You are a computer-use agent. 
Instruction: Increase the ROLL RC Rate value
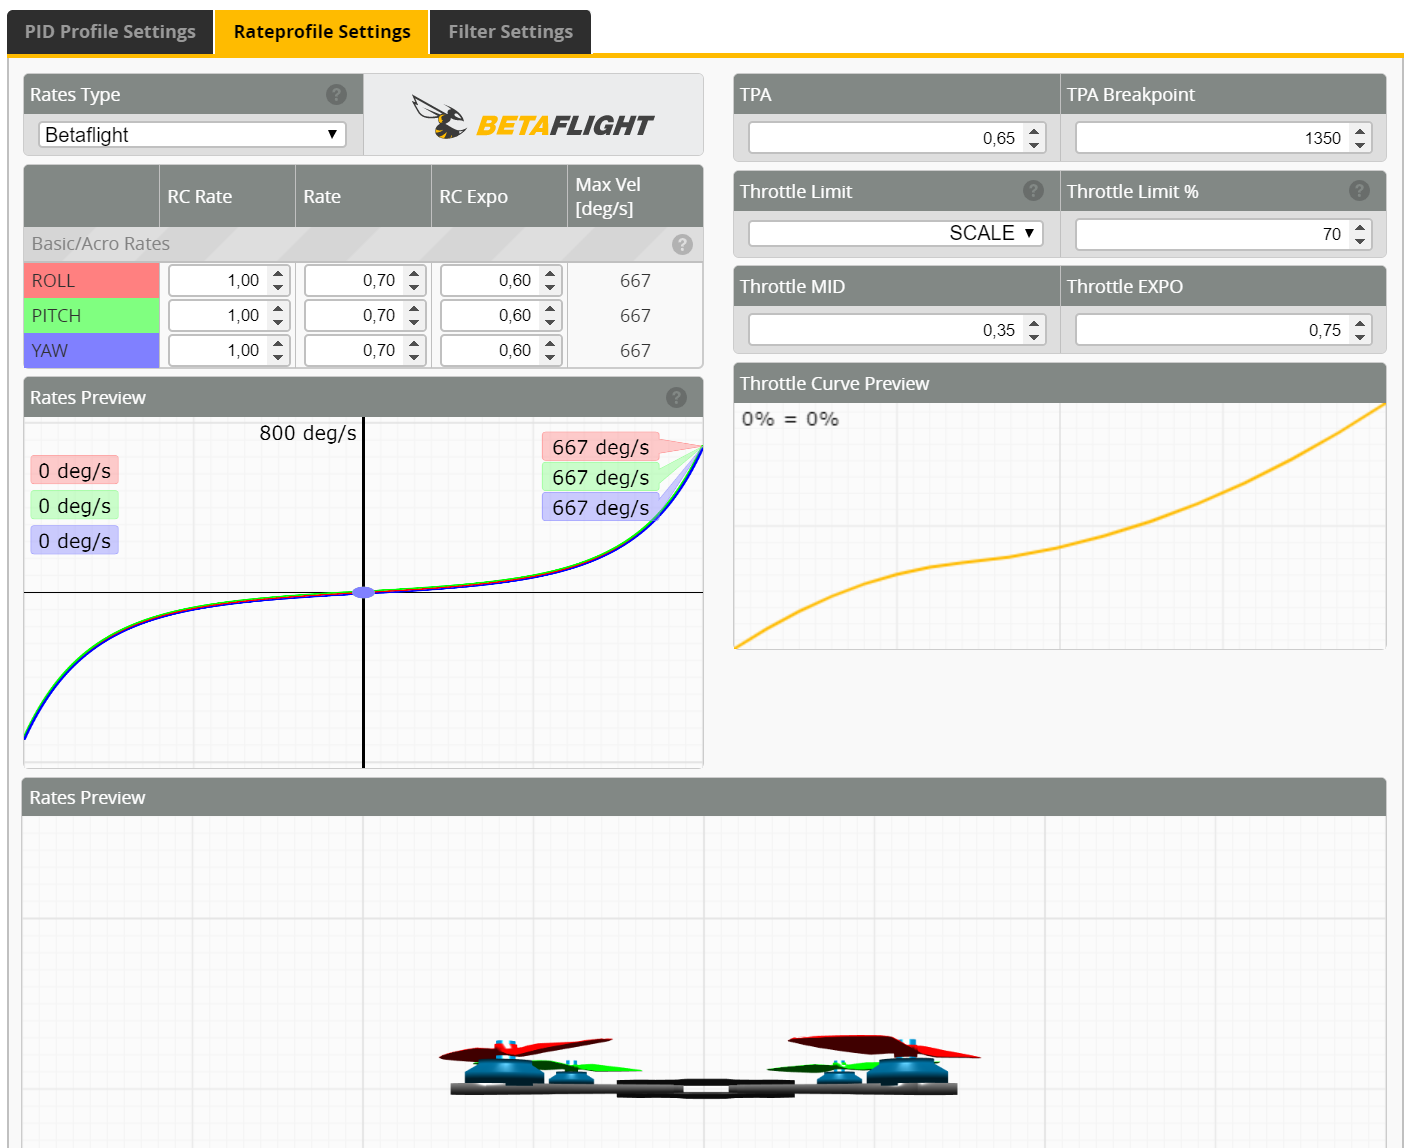(279, 274)
